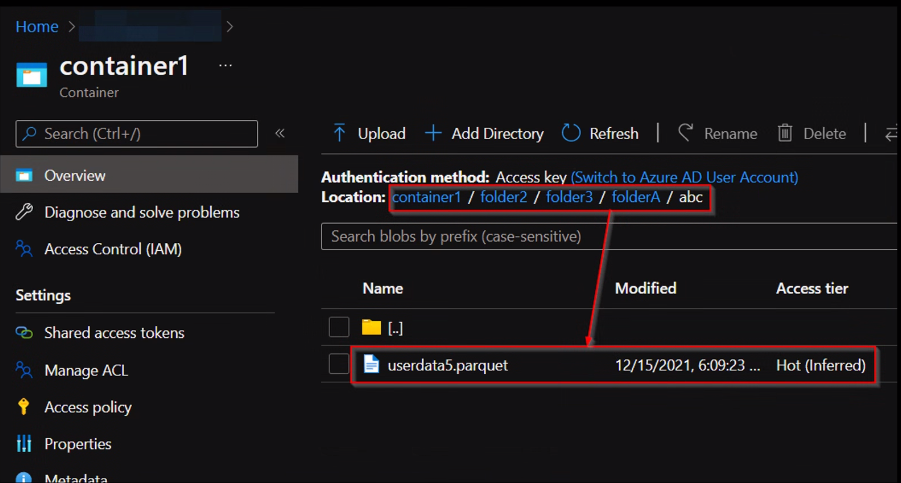The image size is (901, 483).
Task: Click the Refresh button label
Action: [x=614, y=134]
